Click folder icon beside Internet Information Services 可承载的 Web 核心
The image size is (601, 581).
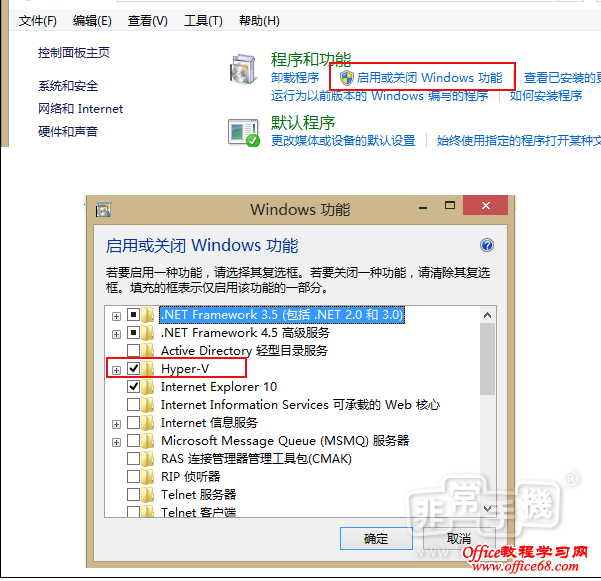click(x=148, y=405)
